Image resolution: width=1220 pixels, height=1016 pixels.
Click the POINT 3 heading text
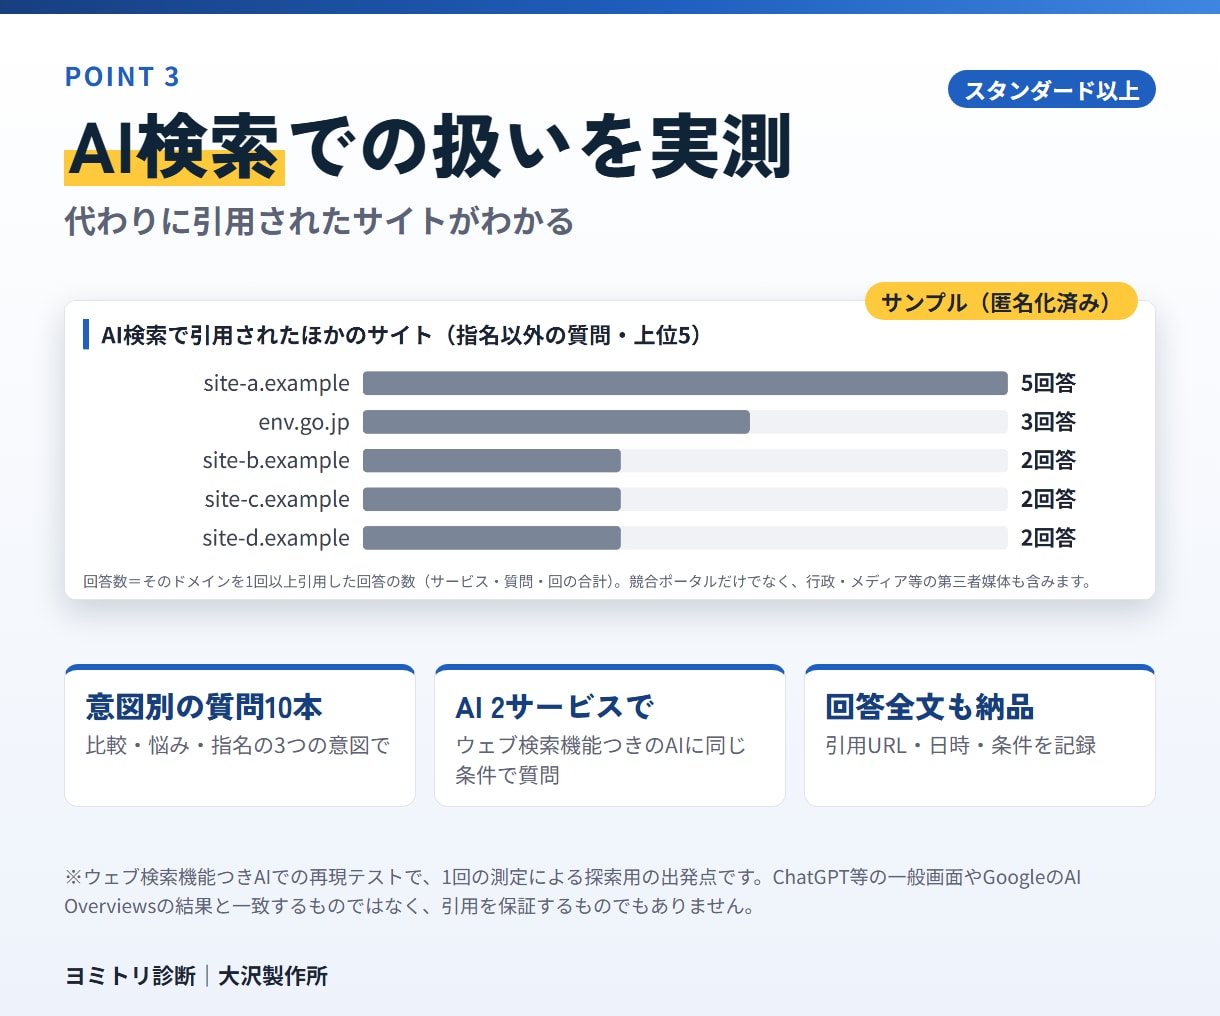point(122,77)
